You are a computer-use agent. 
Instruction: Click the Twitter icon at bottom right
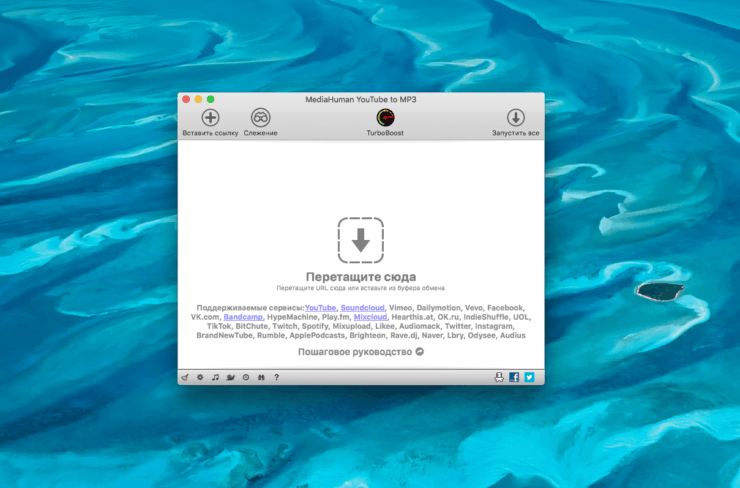(529, 378)
